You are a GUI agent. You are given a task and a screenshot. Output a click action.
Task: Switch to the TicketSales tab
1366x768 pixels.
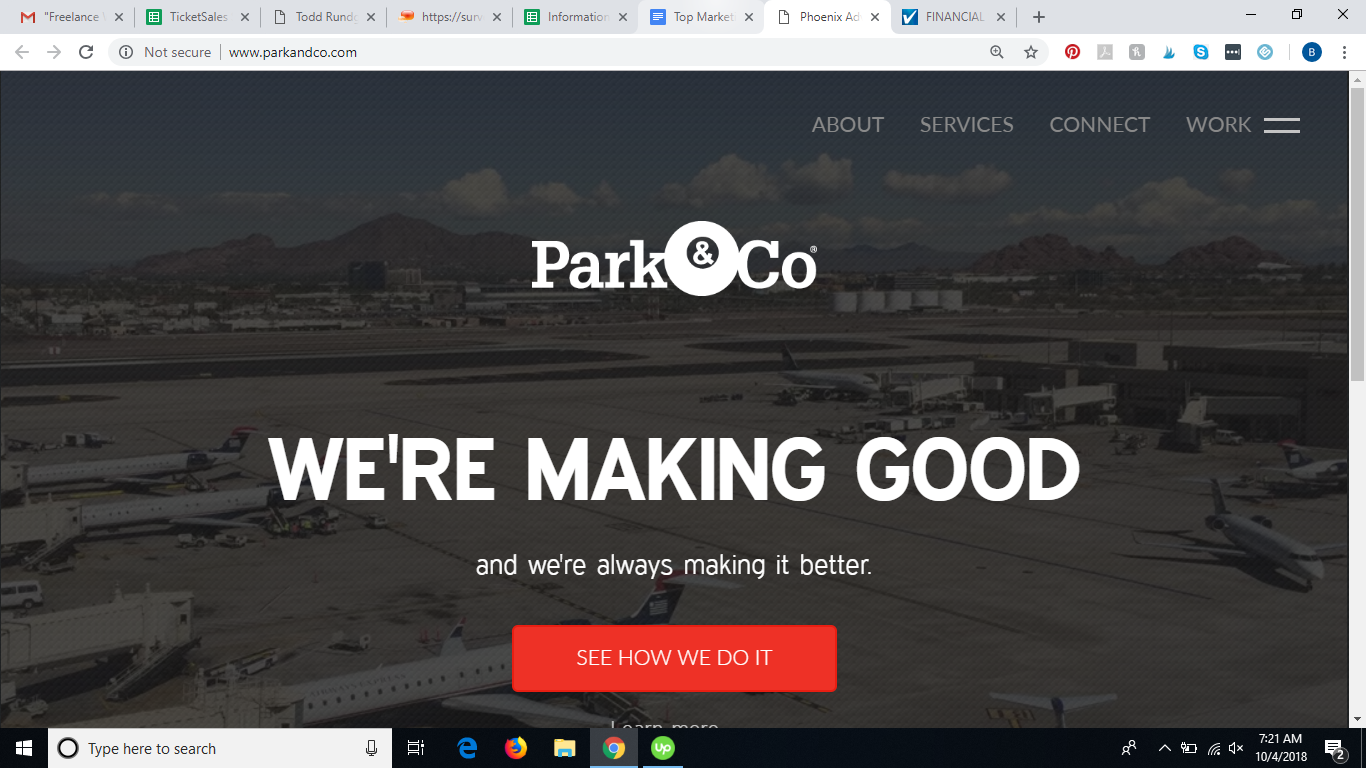coord(196,17)
